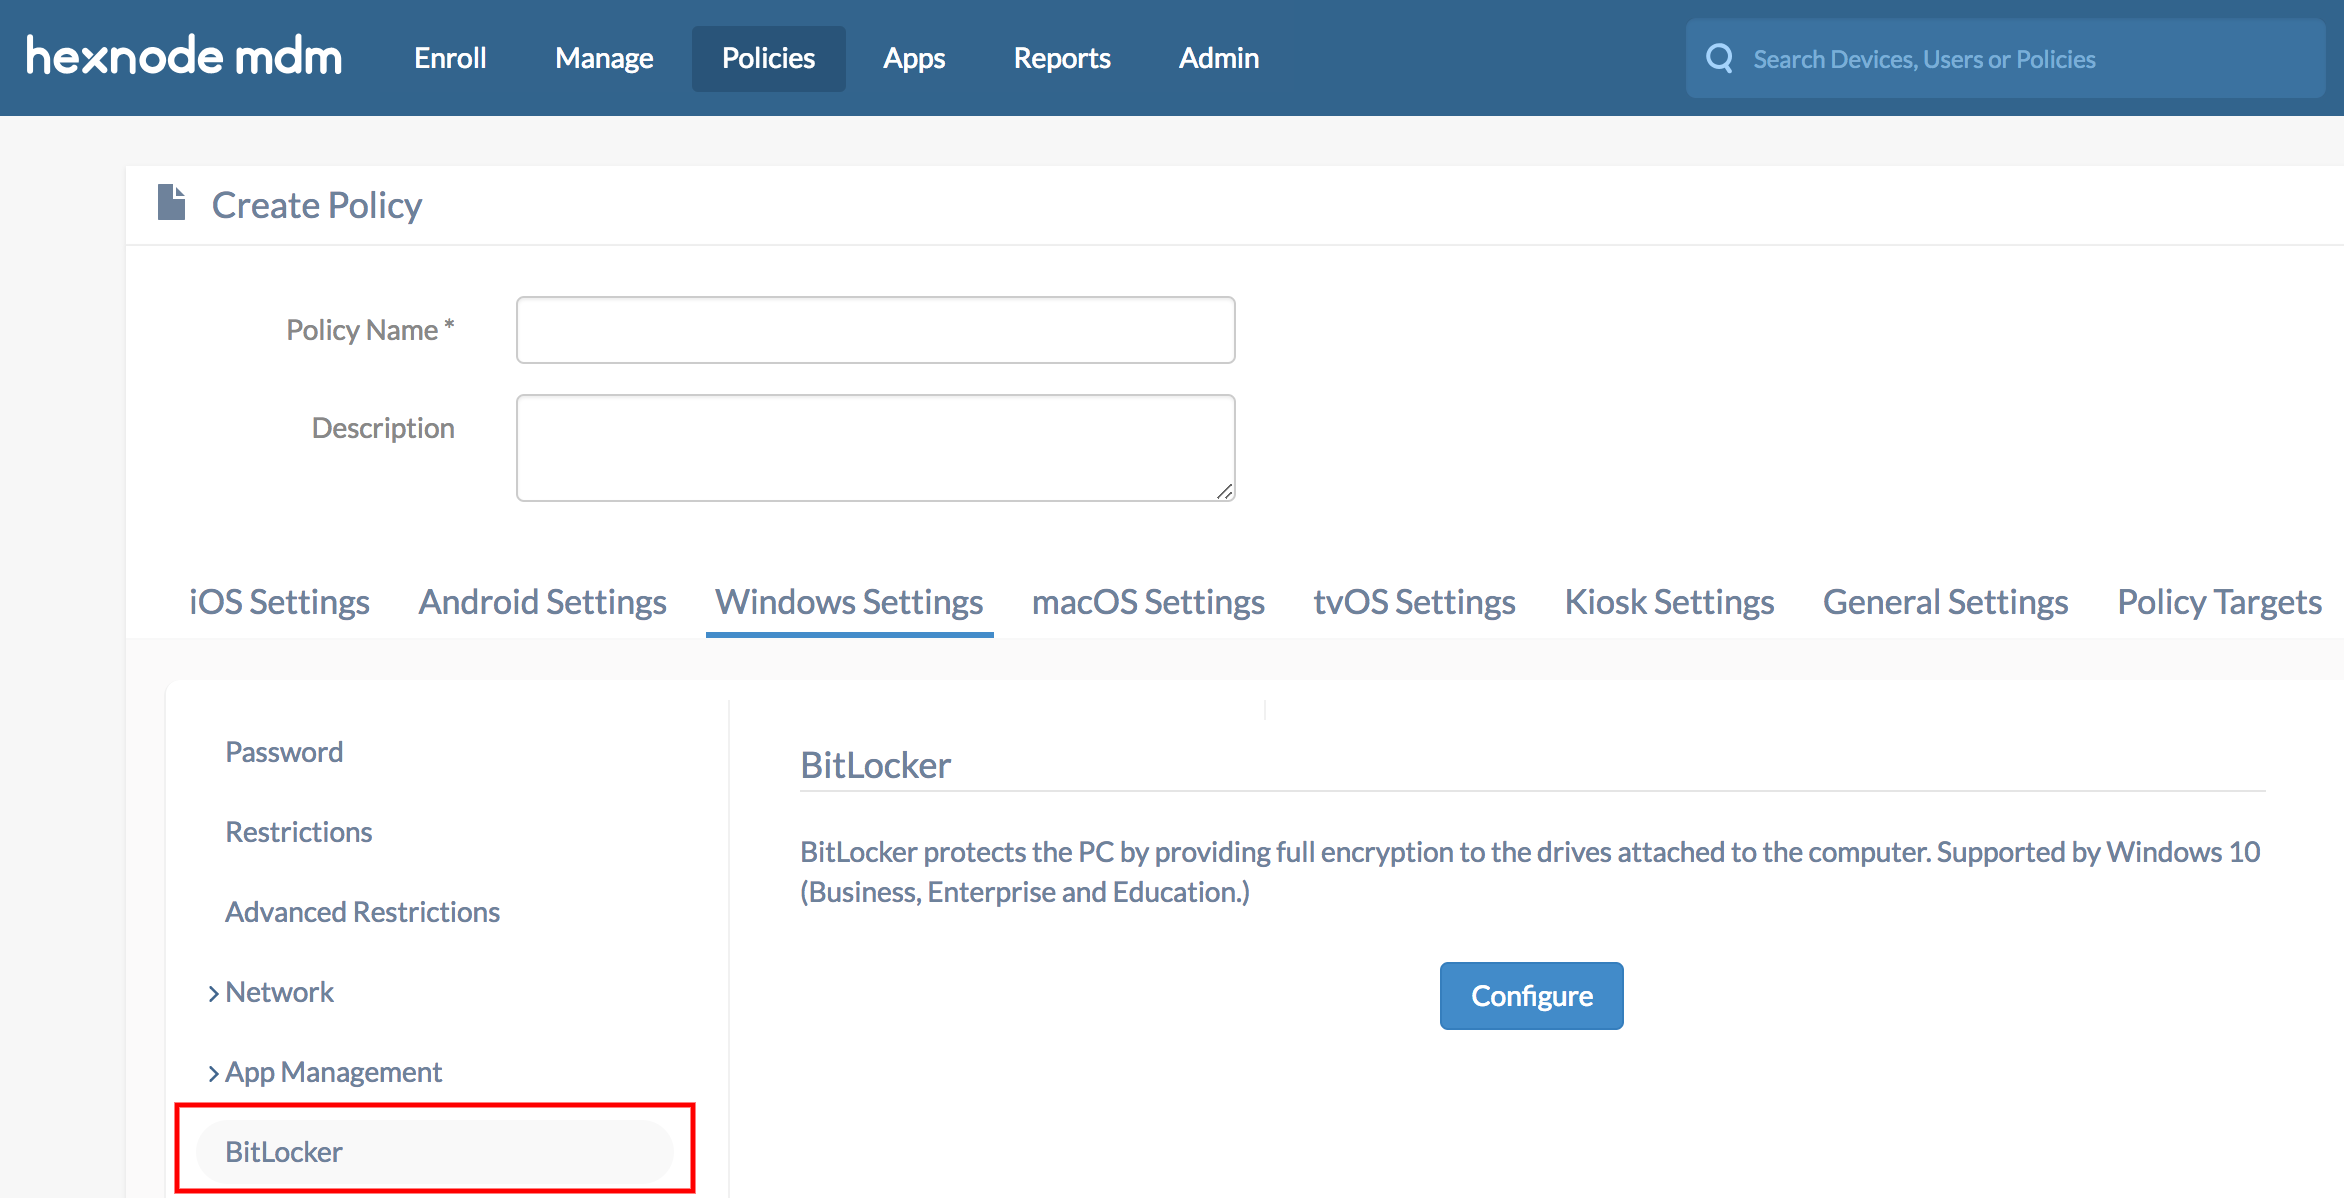Select Advanced Restrictions in the sidebar
Viewport: 2344px width, 1198px height.
pos(362,912)
